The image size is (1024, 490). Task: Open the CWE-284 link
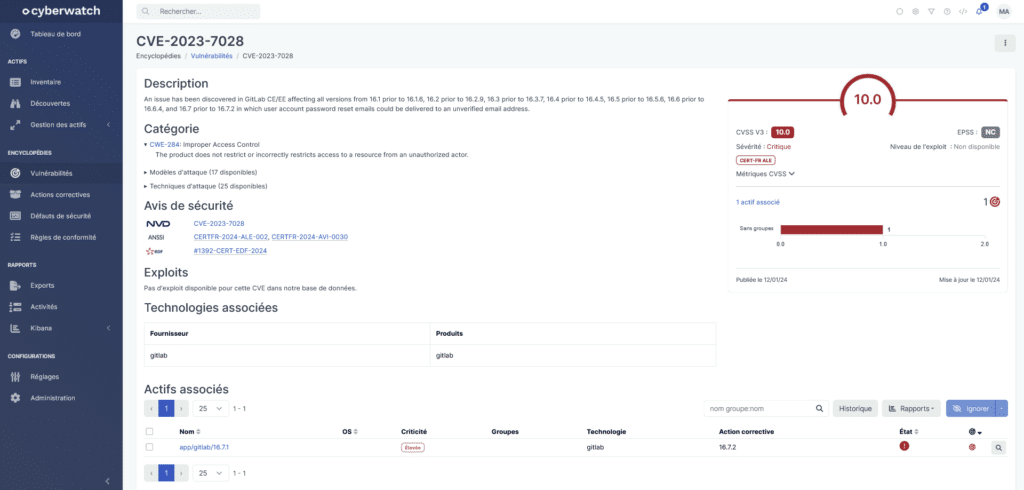point(165,144)
